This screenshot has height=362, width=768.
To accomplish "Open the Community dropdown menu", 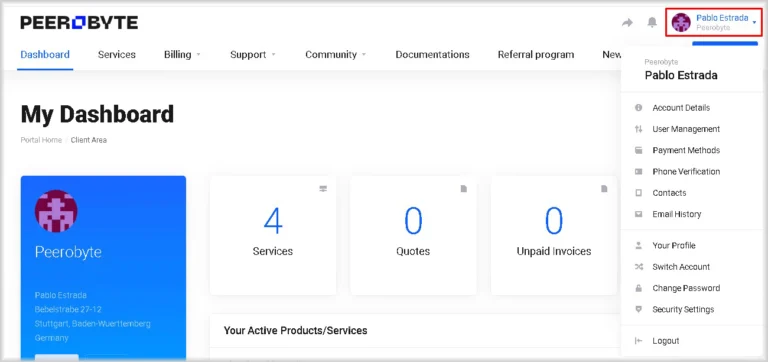I will click(336, 54).
